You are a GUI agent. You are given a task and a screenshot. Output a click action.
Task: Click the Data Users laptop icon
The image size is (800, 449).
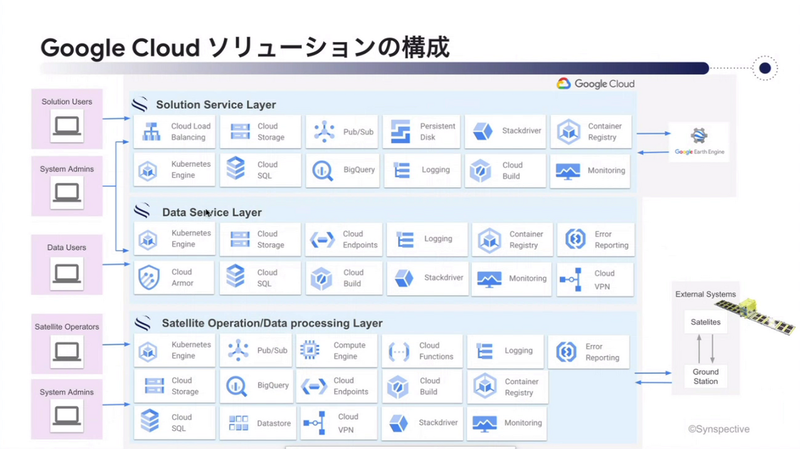[x=67, y=274]
